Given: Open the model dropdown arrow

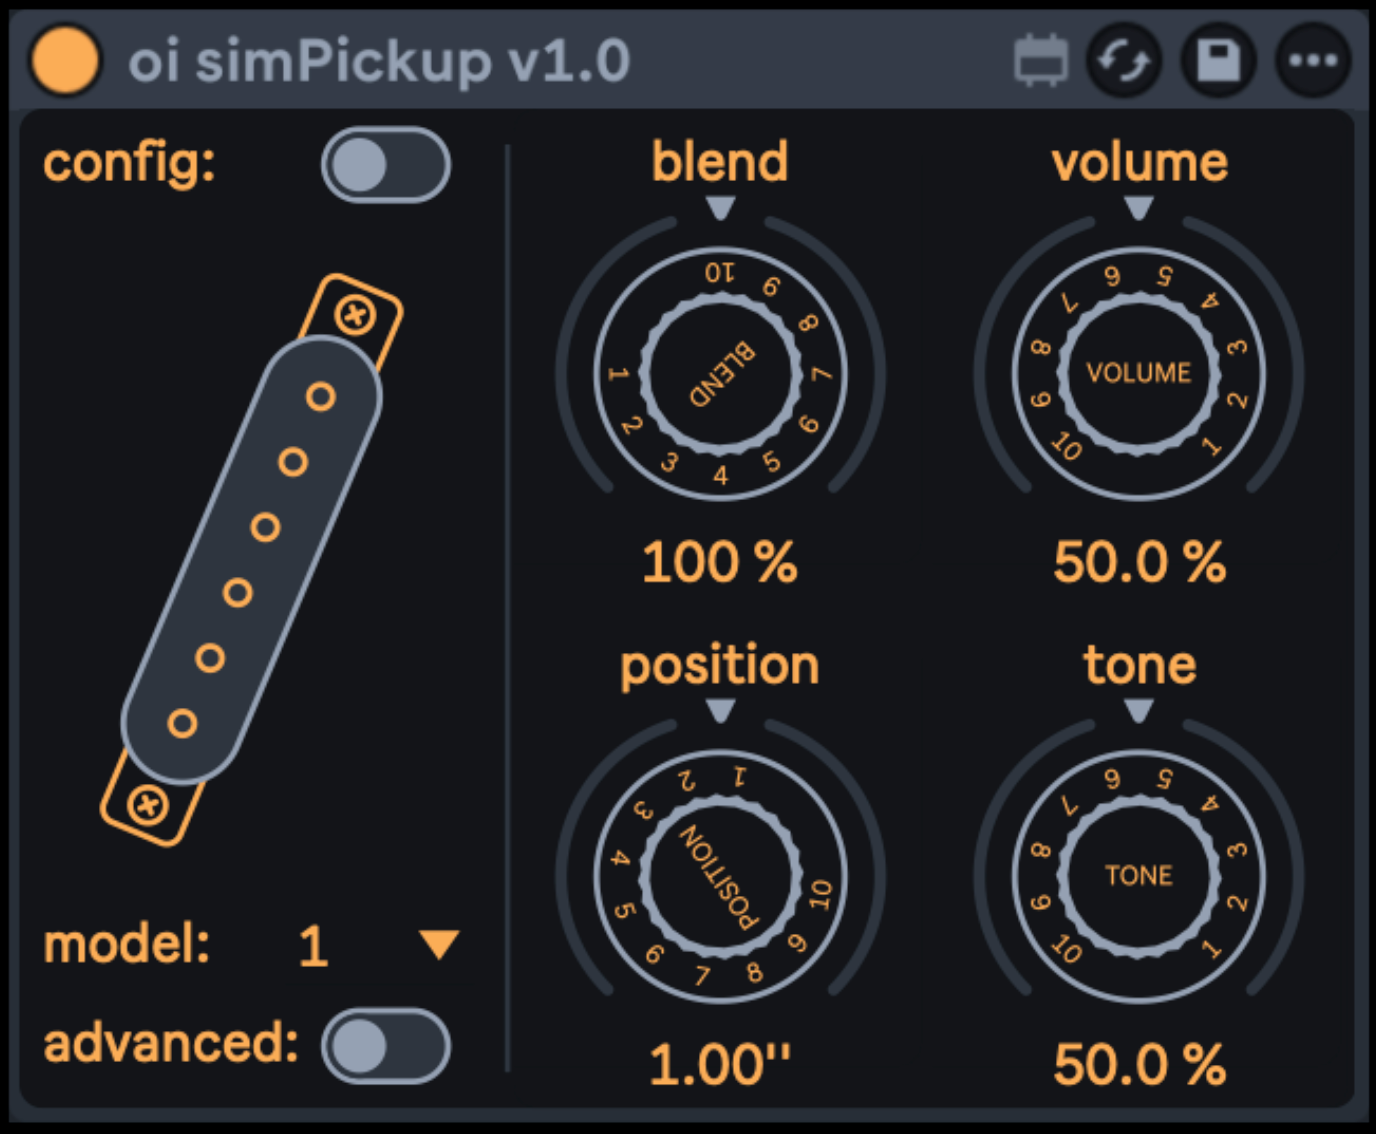Looking at the screenshot, I should pyautogui.click(x=439, y=944).
